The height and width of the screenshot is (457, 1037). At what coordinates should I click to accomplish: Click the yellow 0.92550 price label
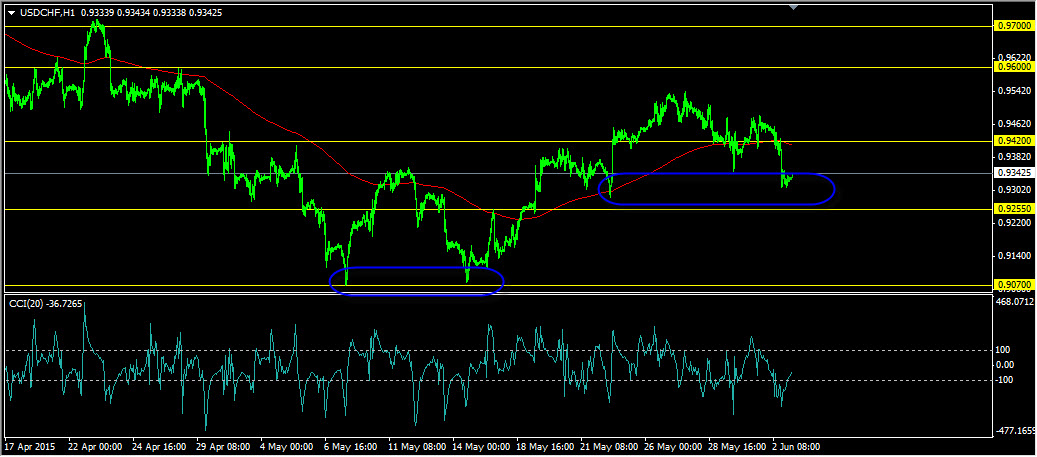pyautogui.click(x=1013, y=209)
